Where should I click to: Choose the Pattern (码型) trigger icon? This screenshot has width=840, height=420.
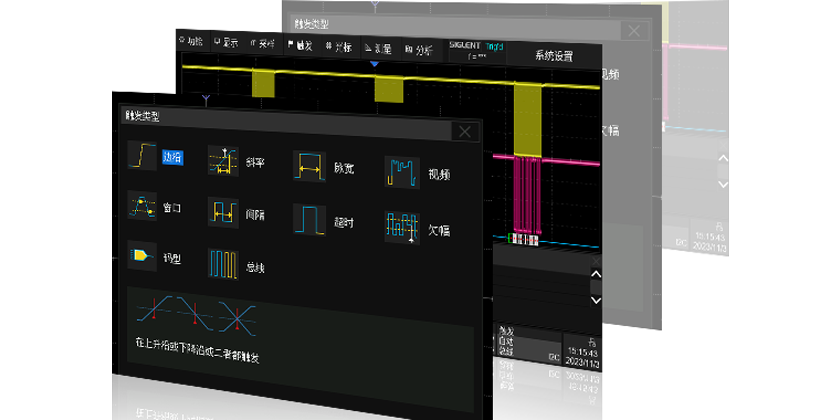tap(142, 257)
